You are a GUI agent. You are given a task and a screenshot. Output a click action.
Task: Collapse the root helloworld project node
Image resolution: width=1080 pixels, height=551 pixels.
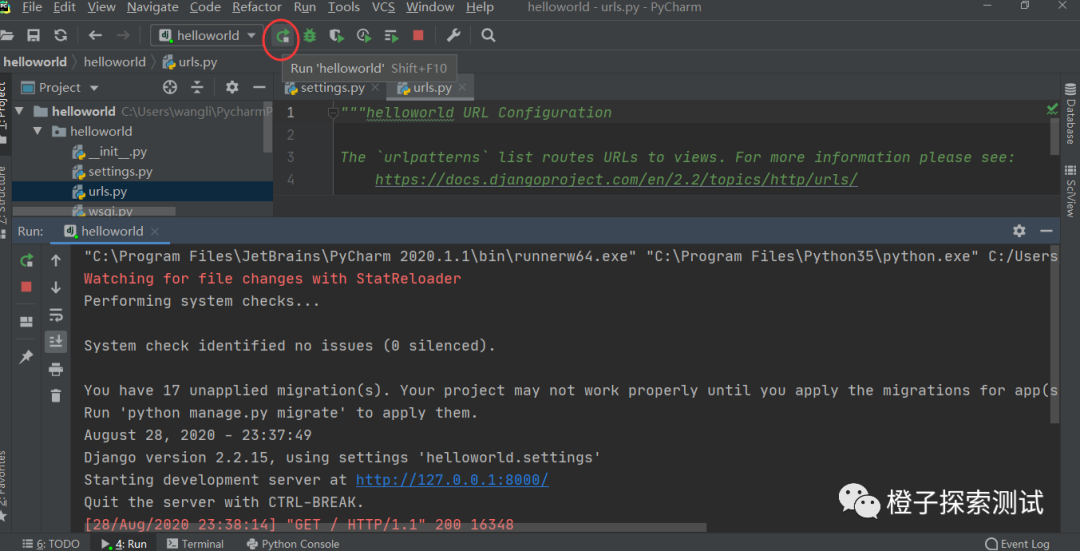point(19,111)
